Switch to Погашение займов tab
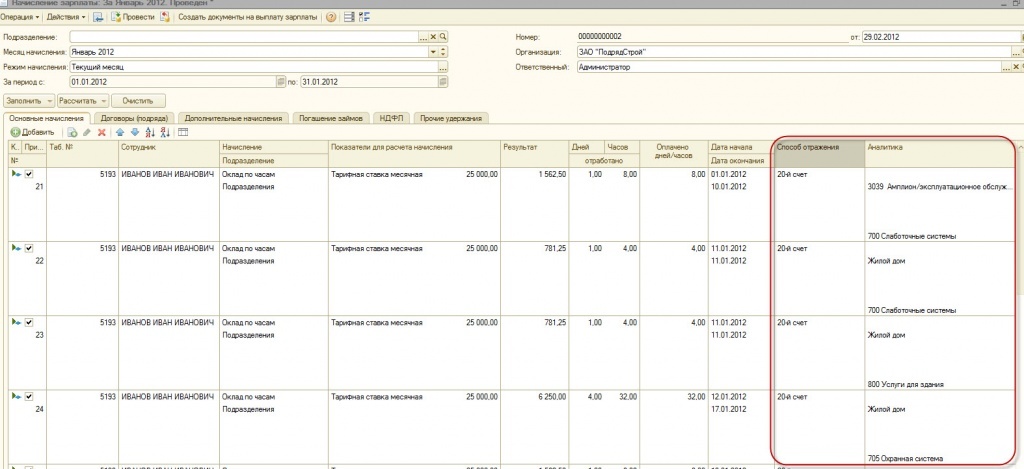 [331, 119]
